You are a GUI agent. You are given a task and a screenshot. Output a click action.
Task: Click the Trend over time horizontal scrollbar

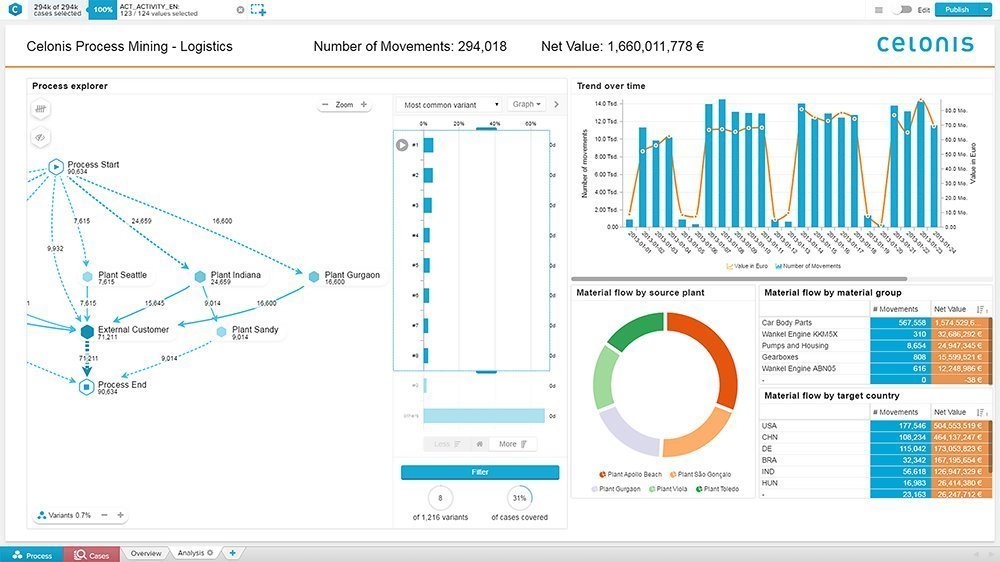coord(739,279)
